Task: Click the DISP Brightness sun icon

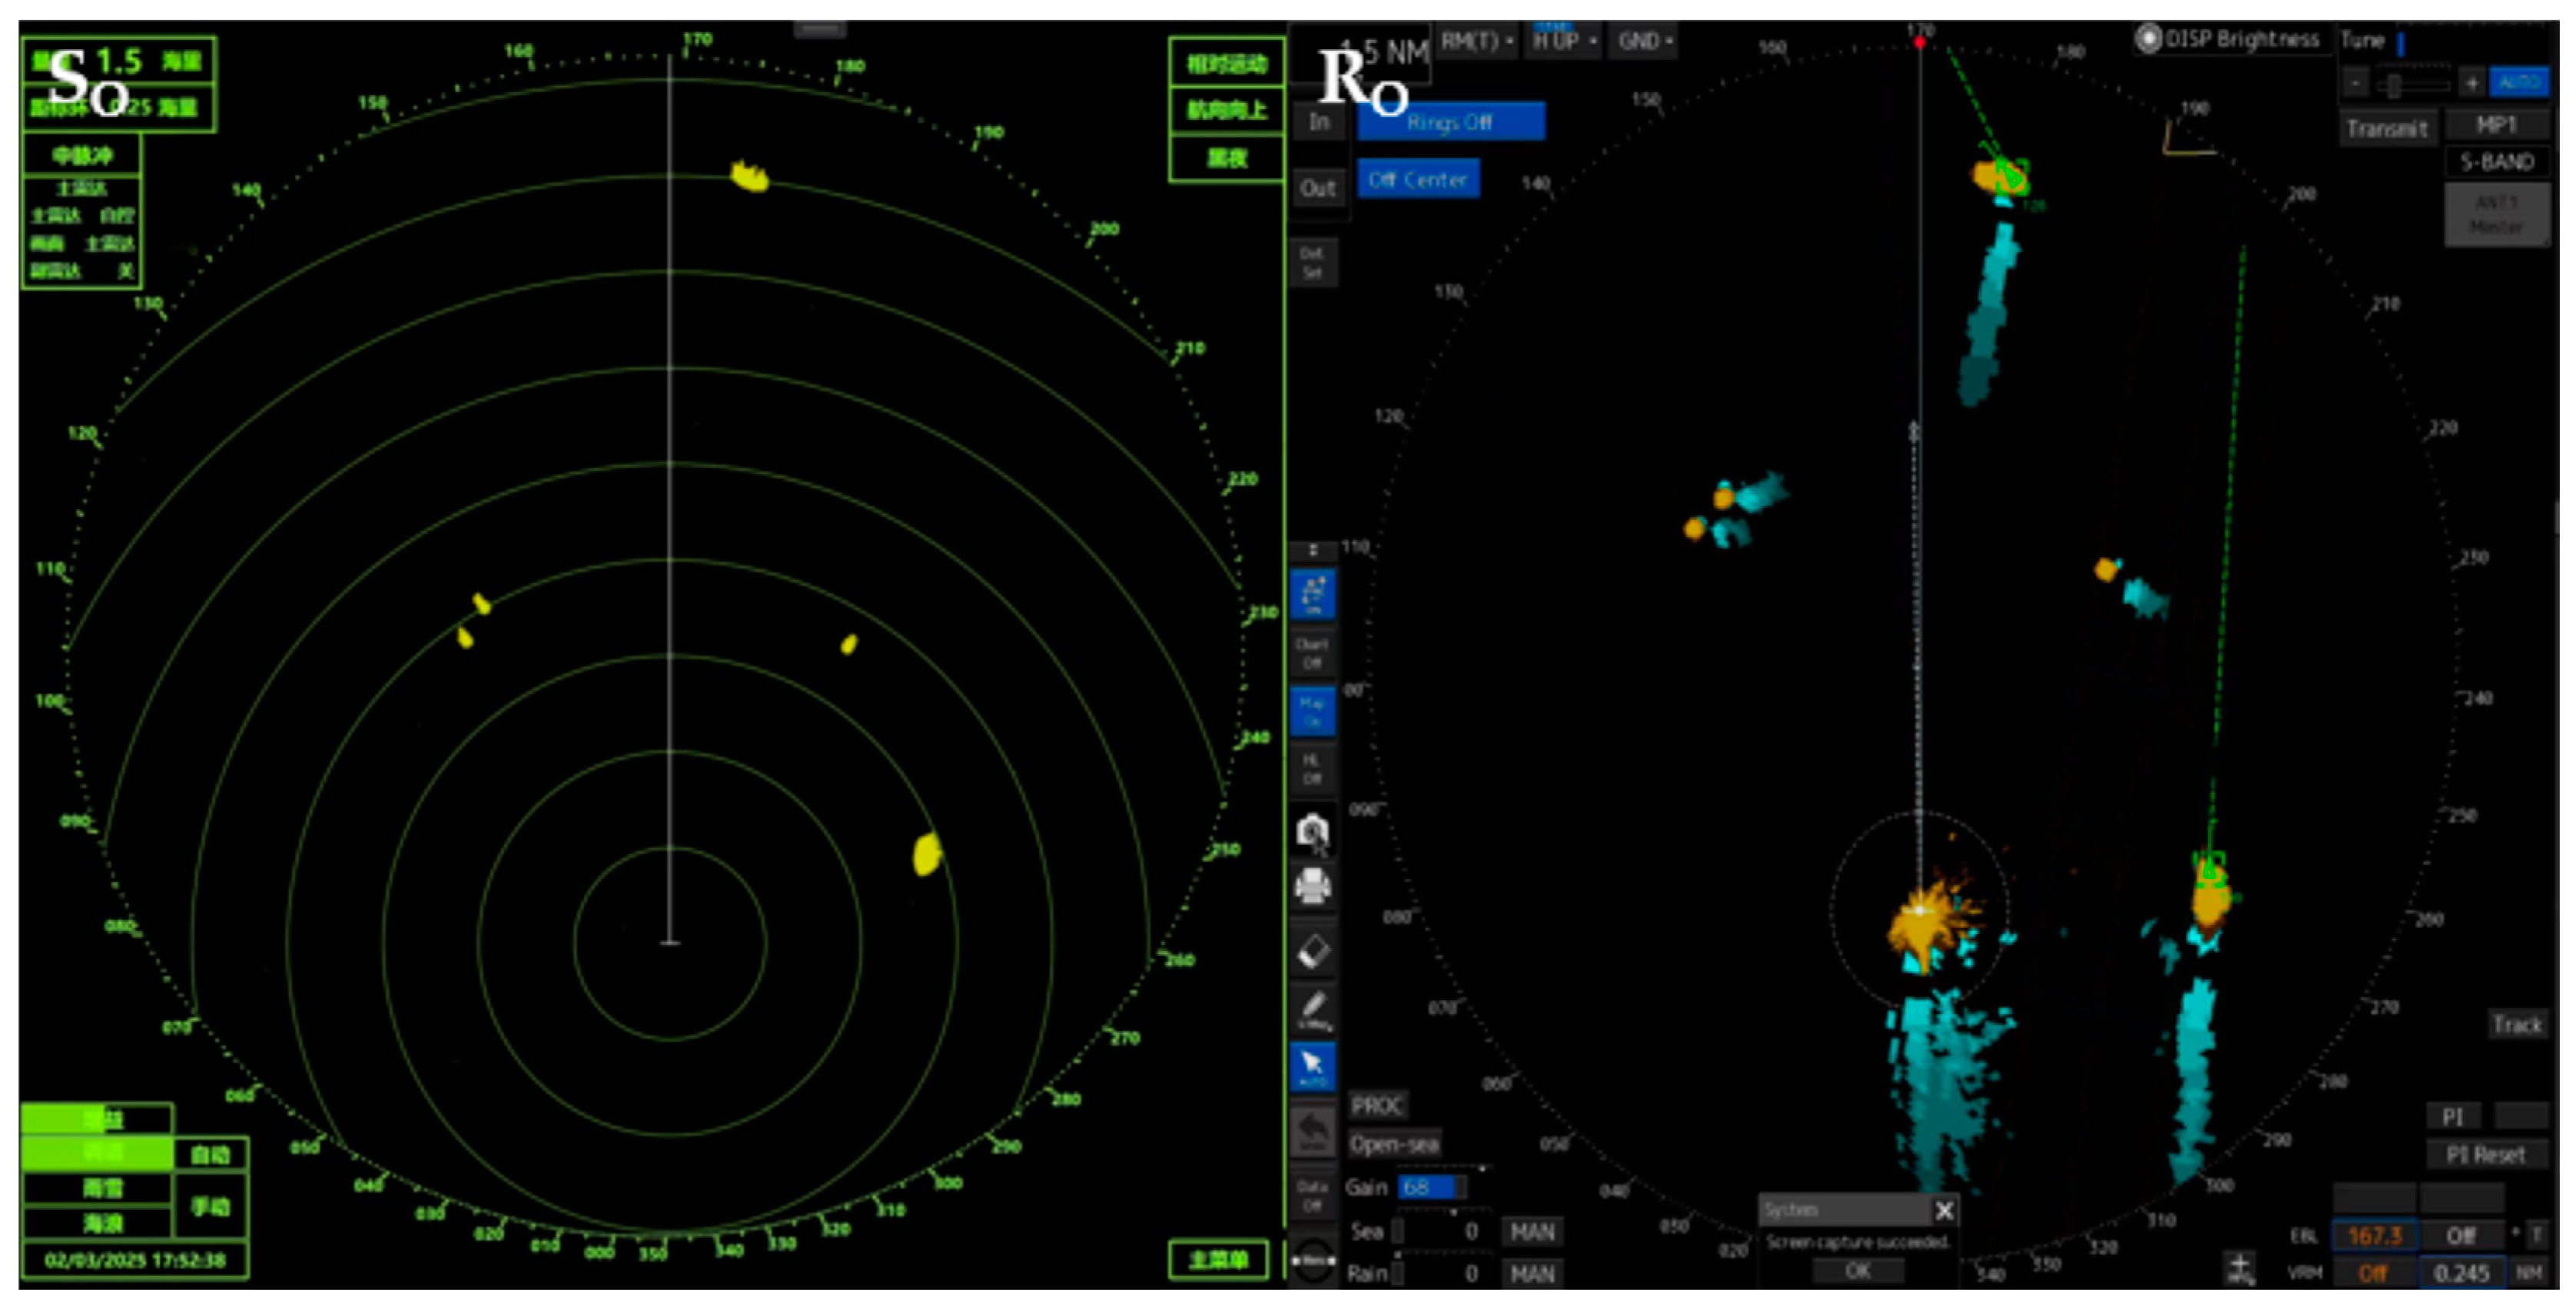Action: pos(2147,39)
